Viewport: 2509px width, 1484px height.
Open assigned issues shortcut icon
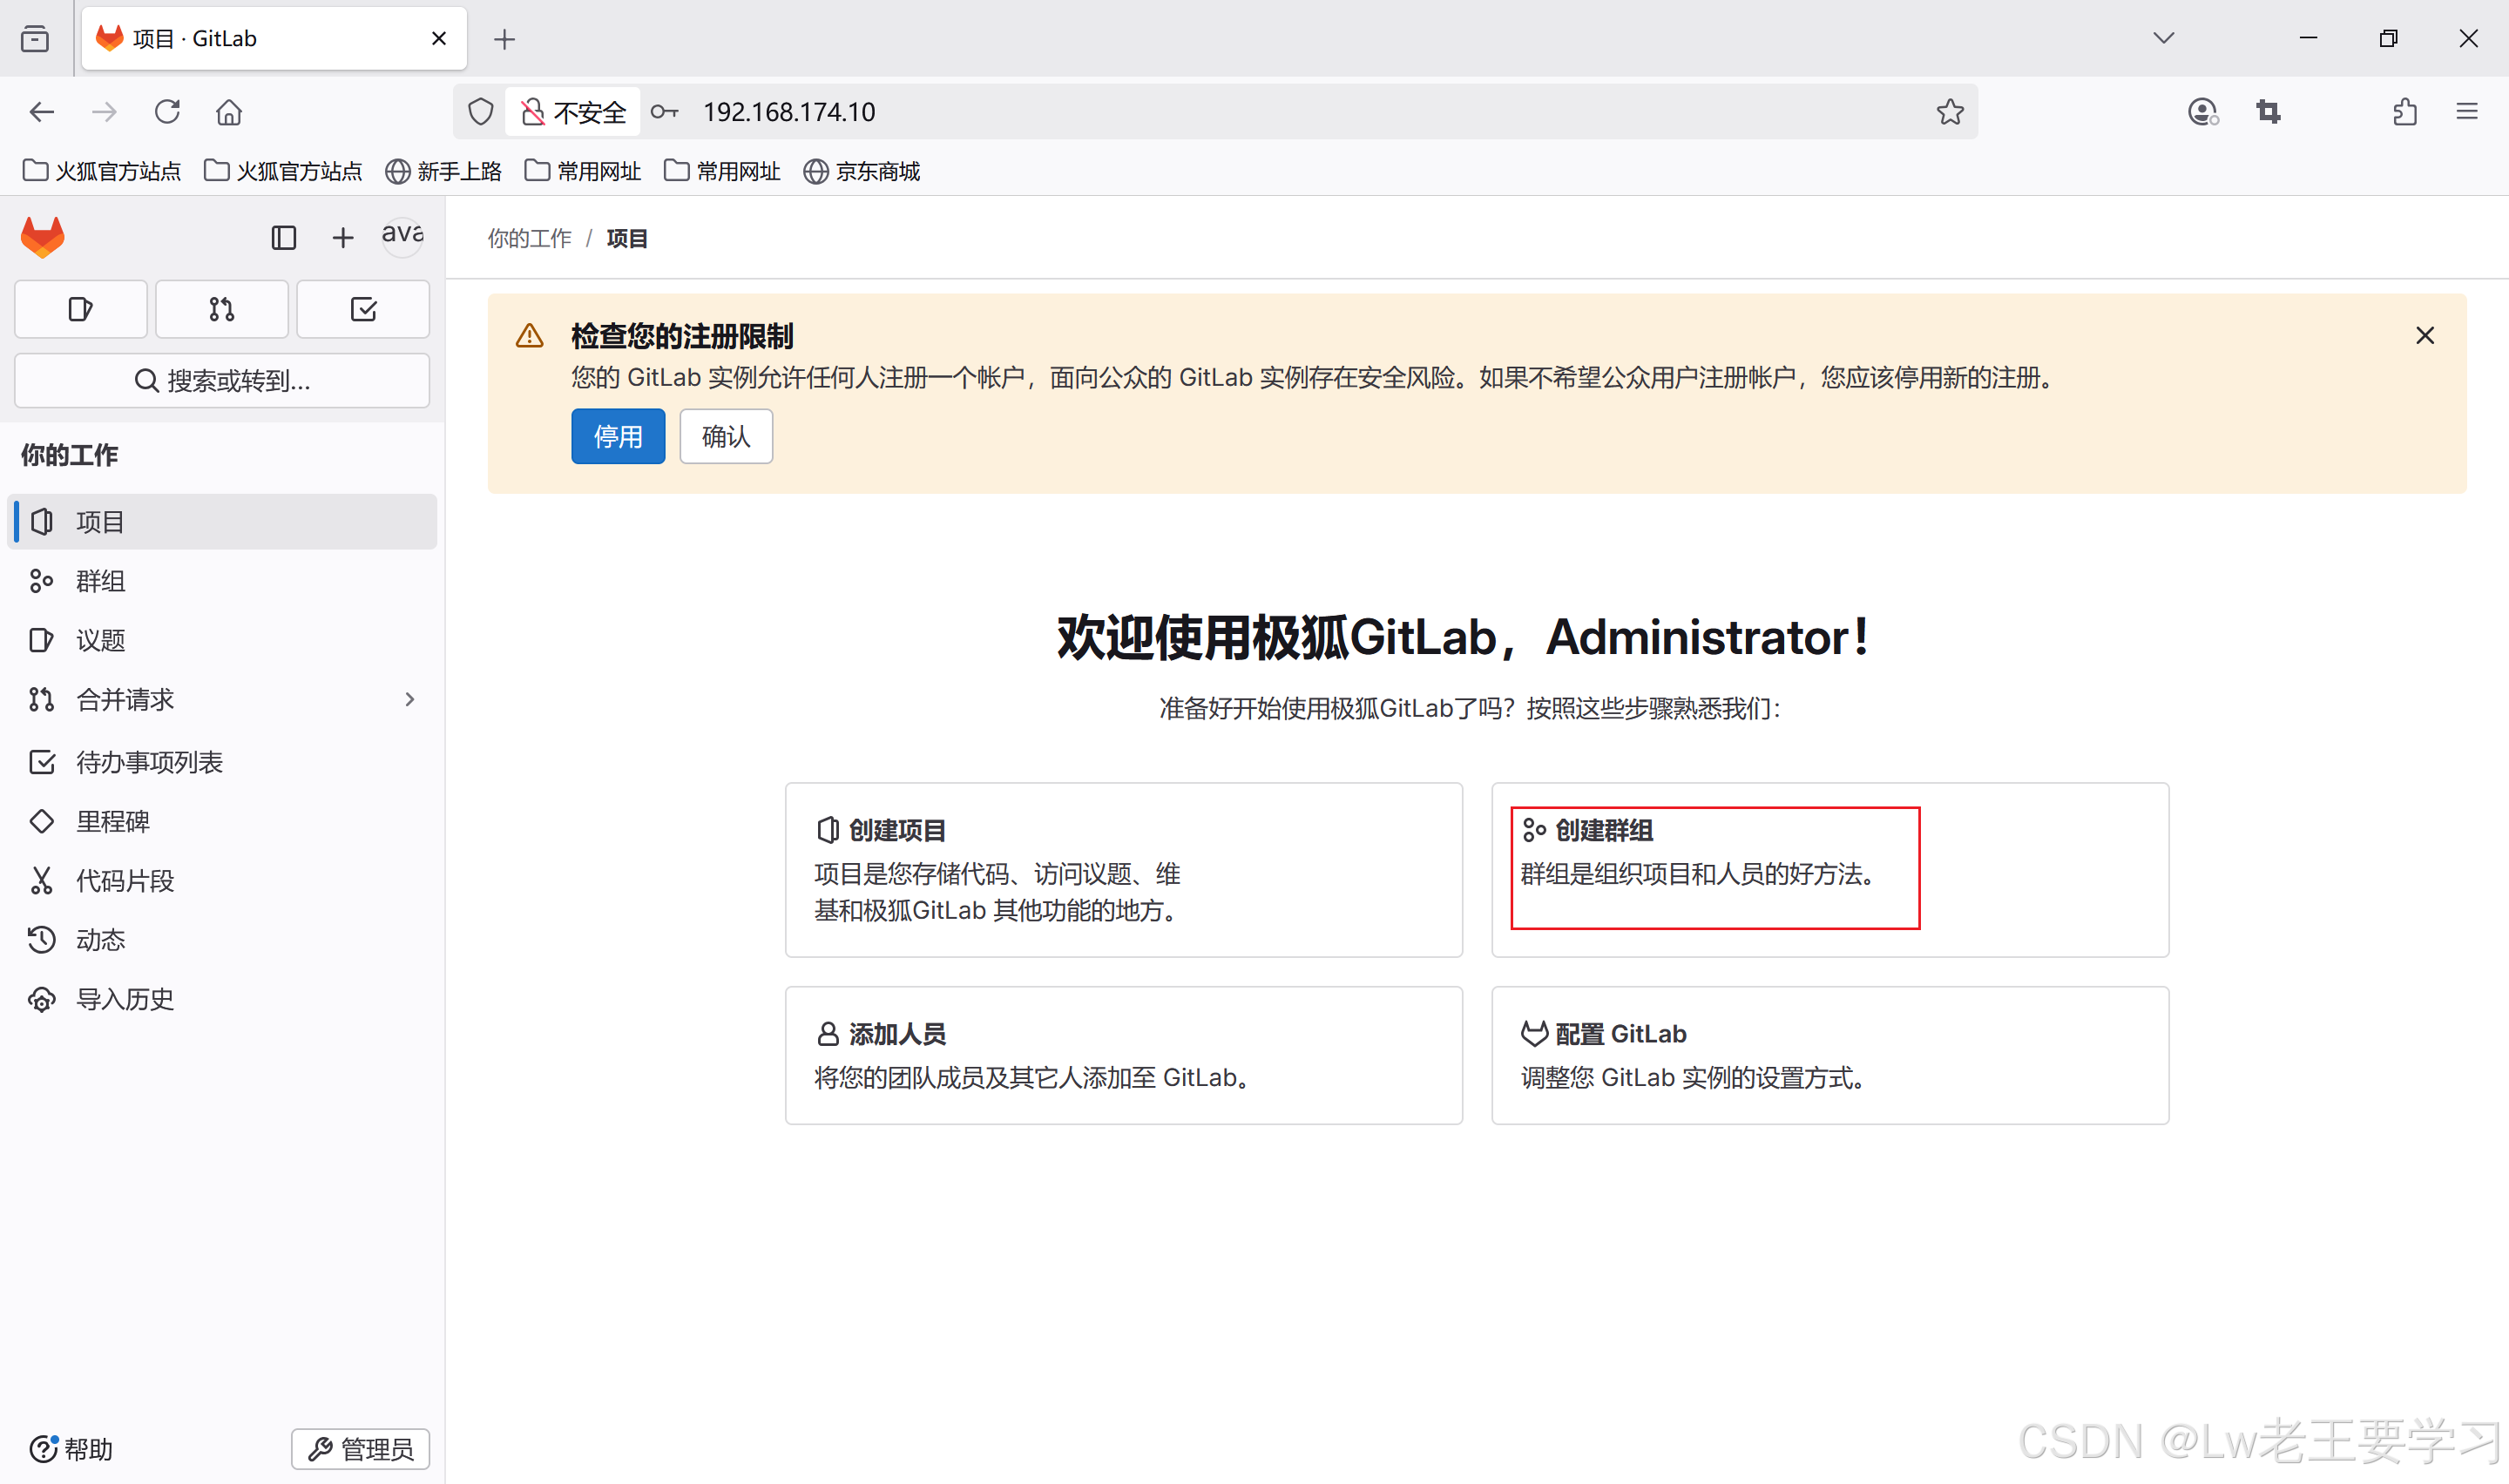pyautogui.click(x=81, y=310)
